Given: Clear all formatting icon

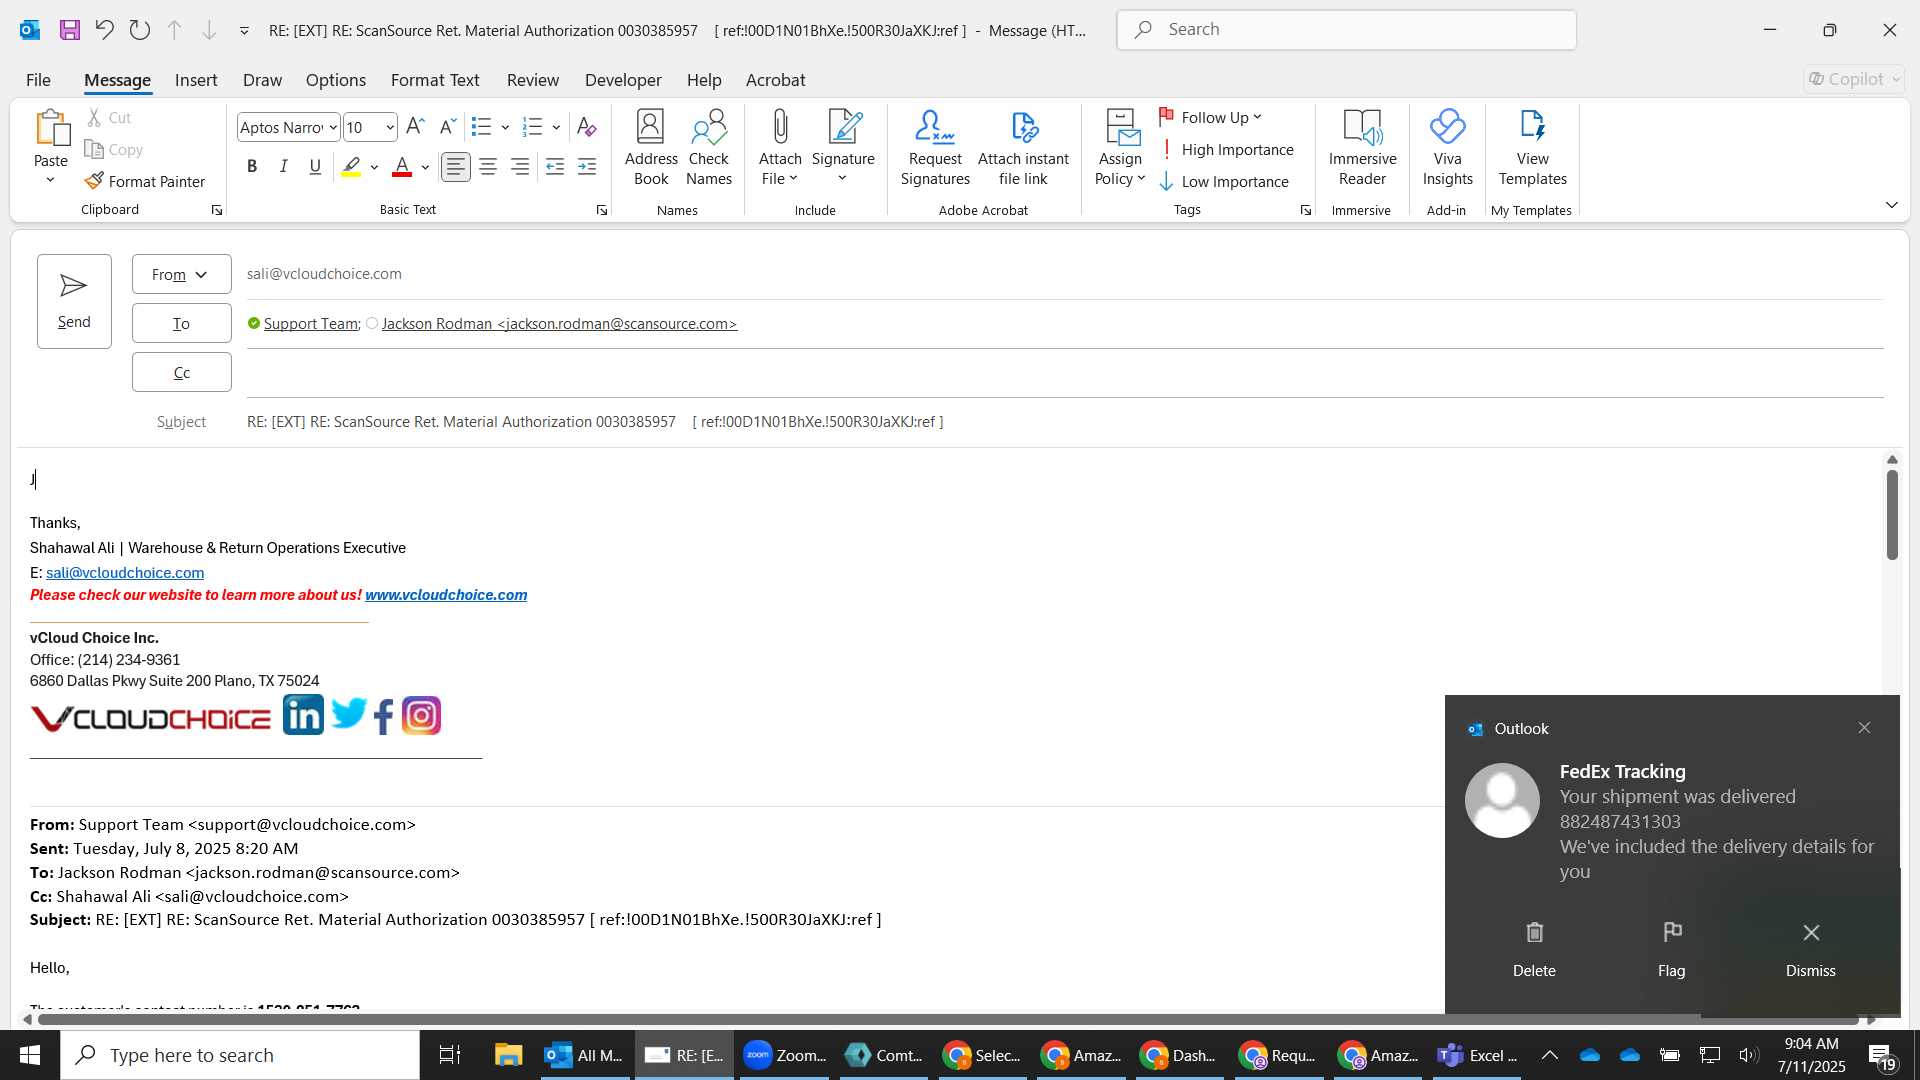Looking at the screenshot, I should coord(587,127).
